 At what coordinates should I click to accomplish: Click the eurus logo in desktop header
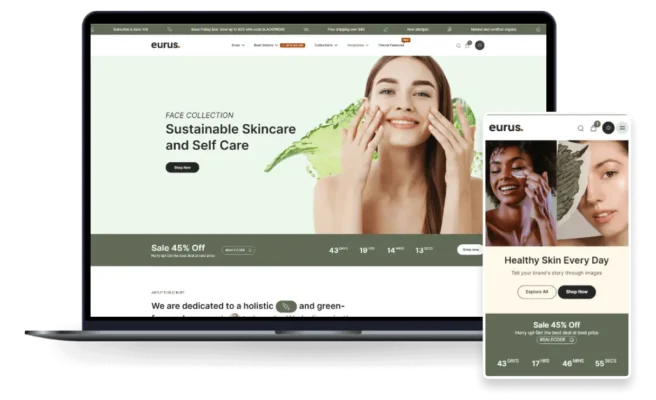[165, 45]
